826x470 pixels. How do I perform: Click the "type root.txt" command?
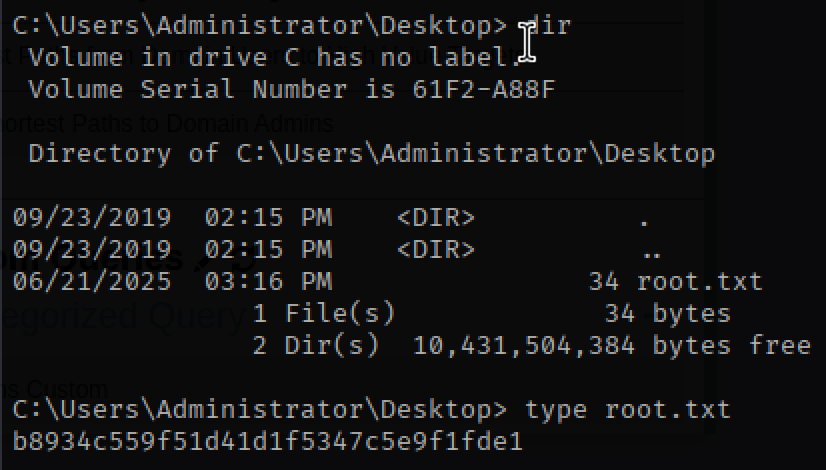click(627, 409)
